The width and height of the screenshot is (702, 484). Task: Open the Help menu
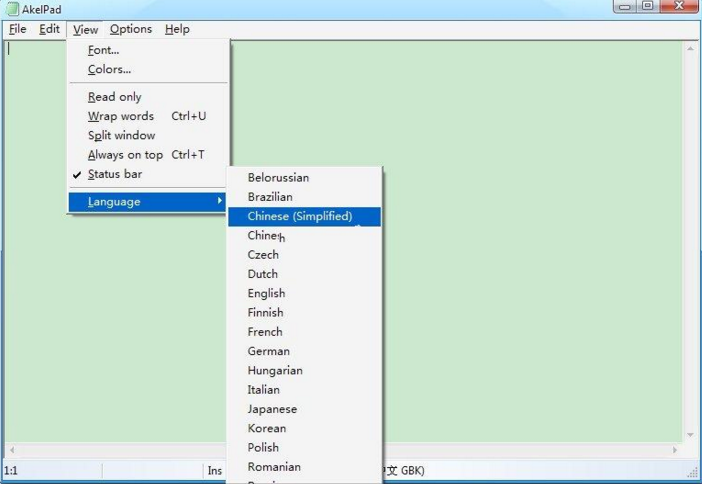(x=177, y=29)
